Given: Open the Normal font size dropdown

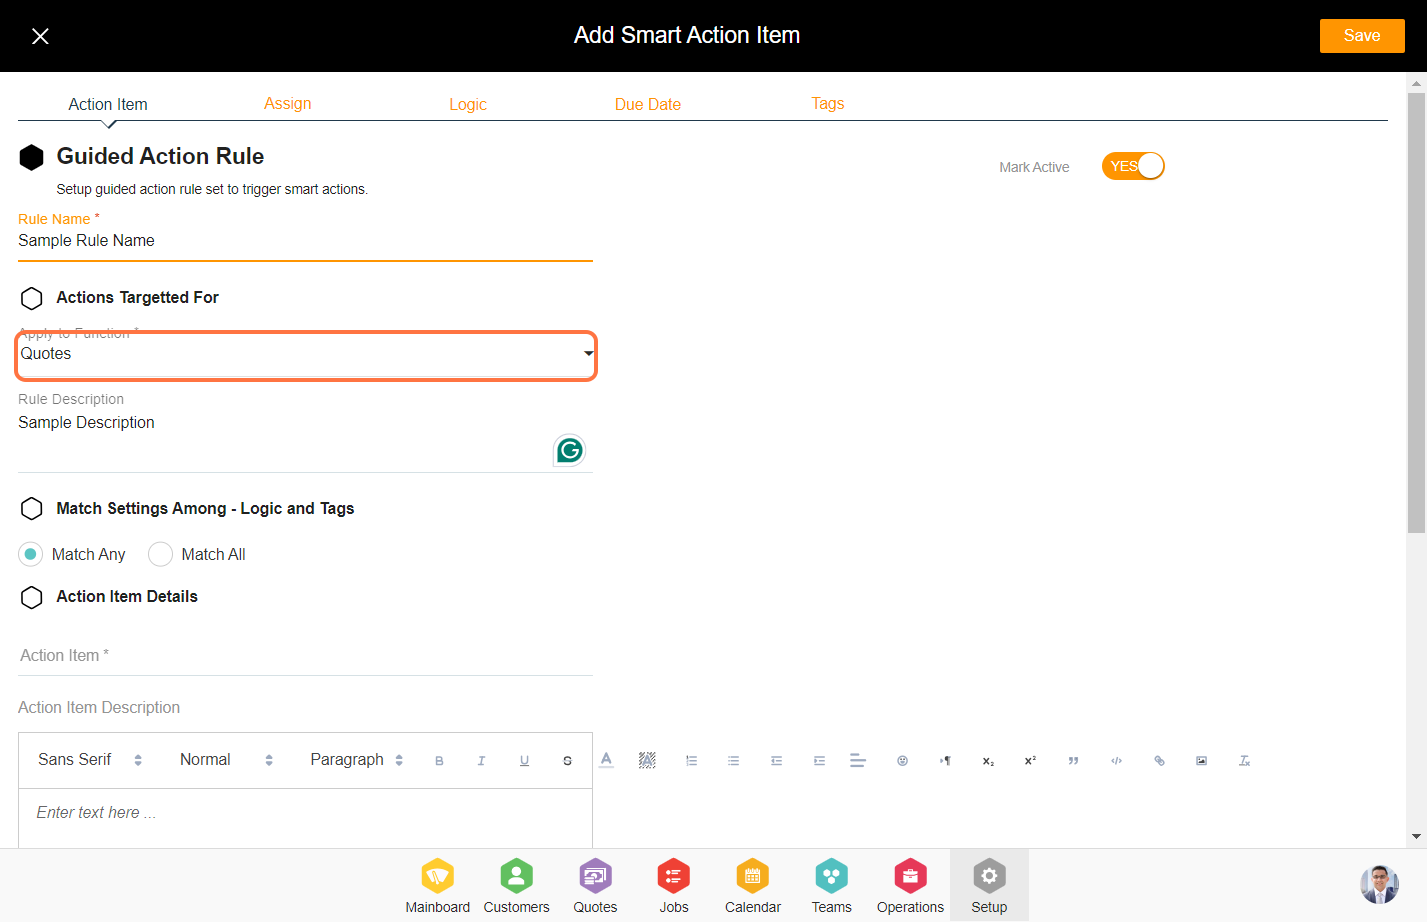Looking at the screenshot, I should tap(226, 760).
